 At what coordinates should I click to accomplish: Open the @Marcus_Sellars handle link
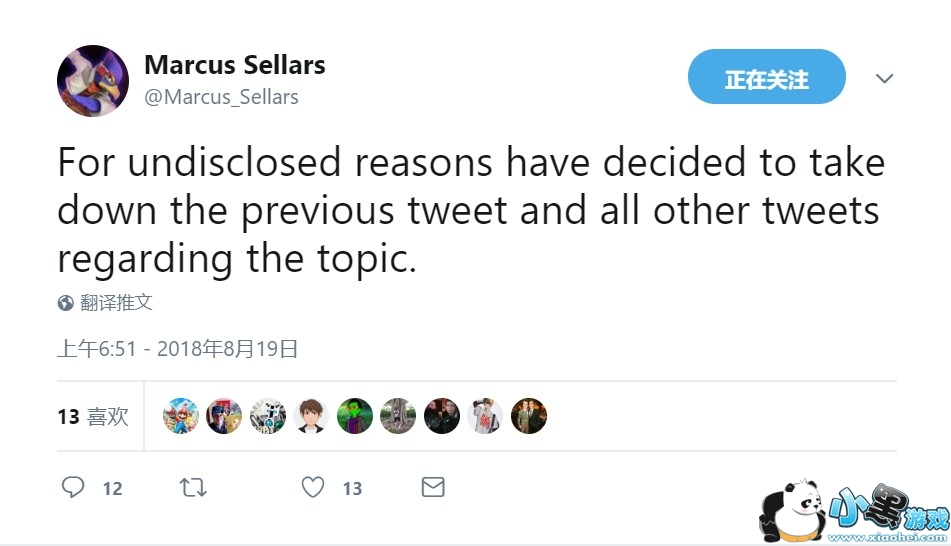221,97
